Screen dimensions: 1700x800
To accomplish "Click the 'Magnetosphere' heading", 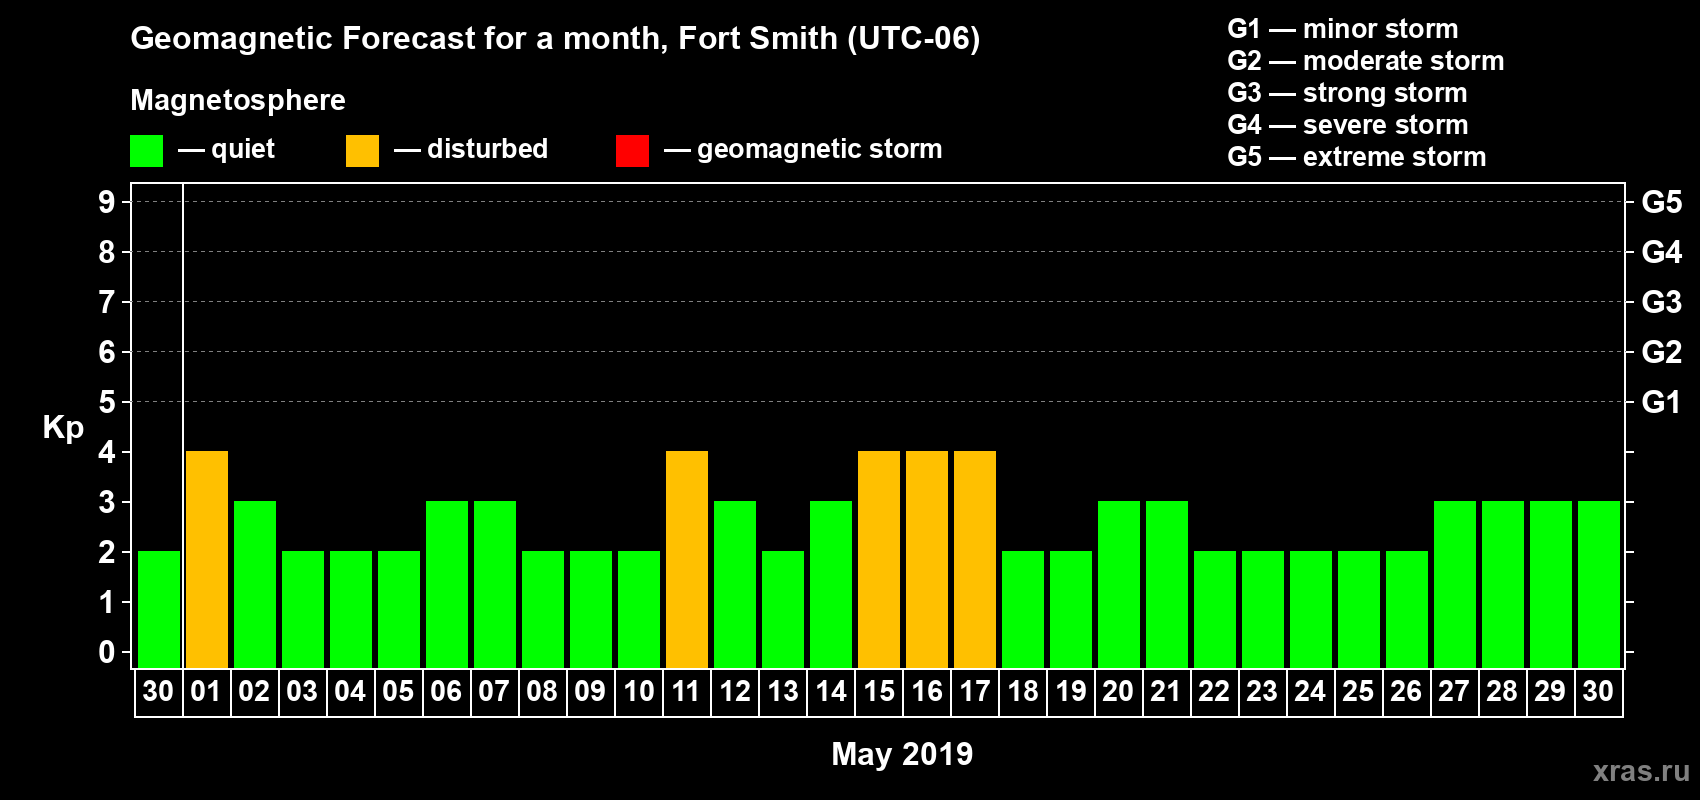I will (238, 101).
